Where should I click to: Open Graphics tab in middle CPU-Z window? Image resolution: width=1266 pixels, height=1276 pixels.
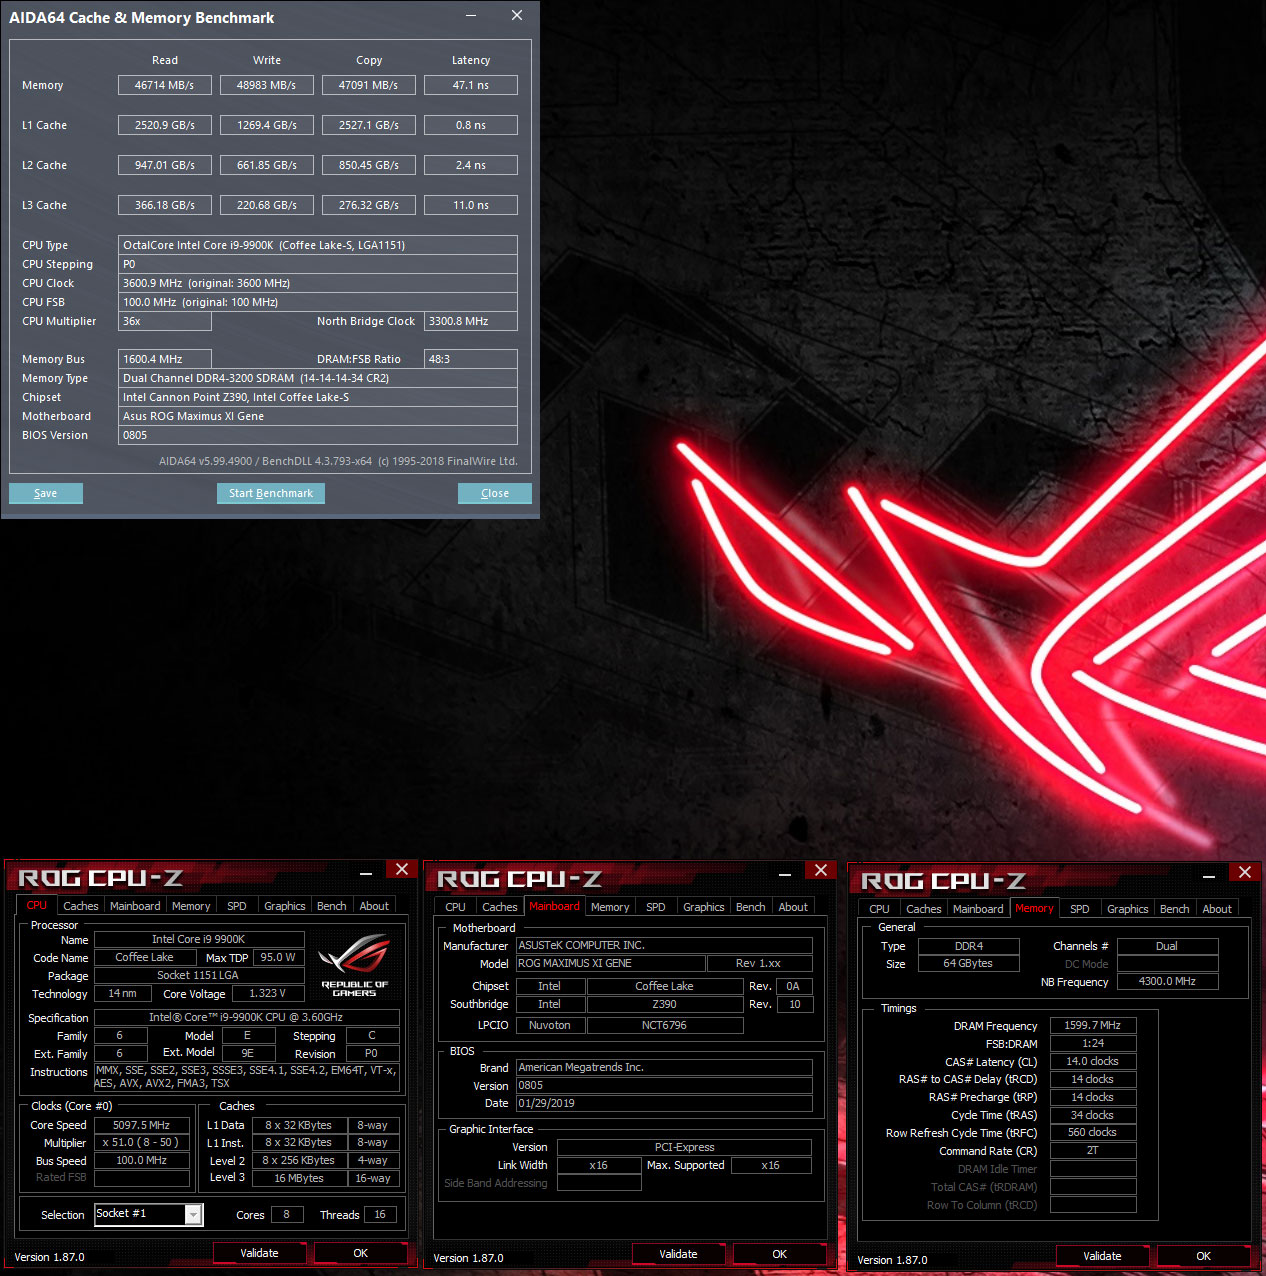[x=704, y=907]
